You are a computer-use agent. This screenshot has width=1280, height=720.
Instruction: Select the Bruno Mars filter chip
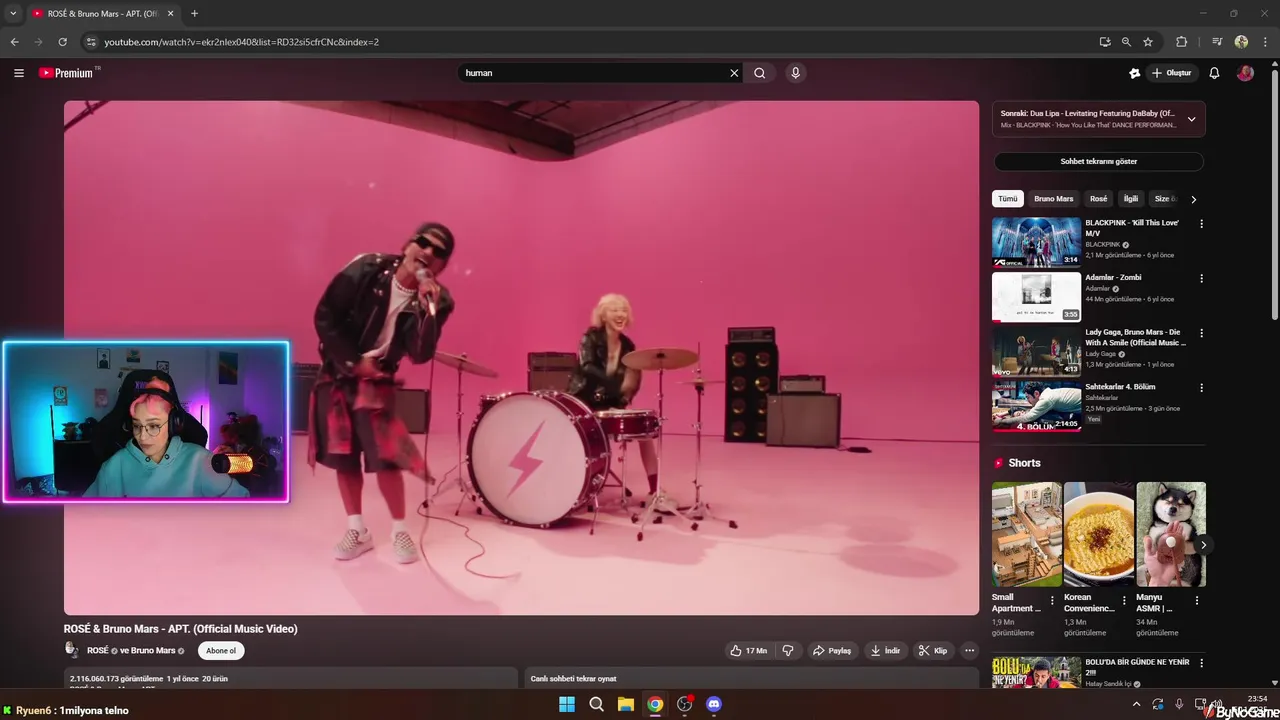point(1053,199)
